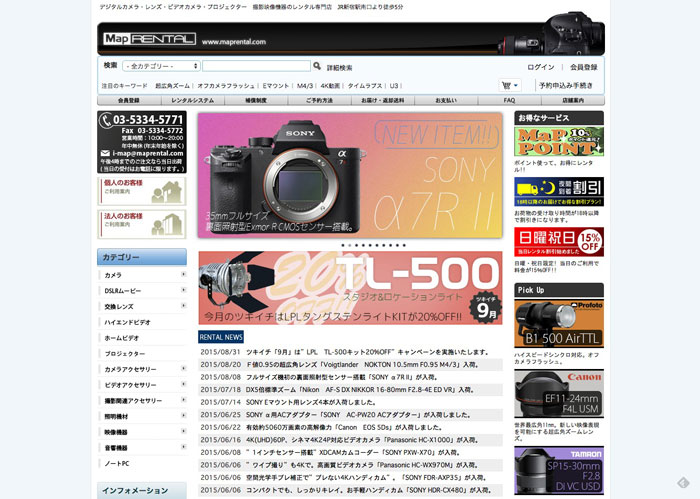
Task: Open the お届け・返却送料 nav tab
Action: 383,100
